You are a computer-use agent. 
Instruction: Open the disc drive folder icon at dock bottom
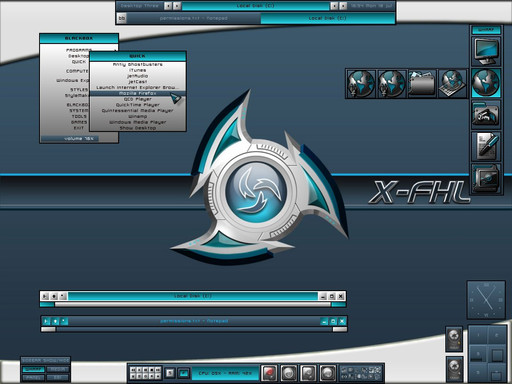pos(486,178)
